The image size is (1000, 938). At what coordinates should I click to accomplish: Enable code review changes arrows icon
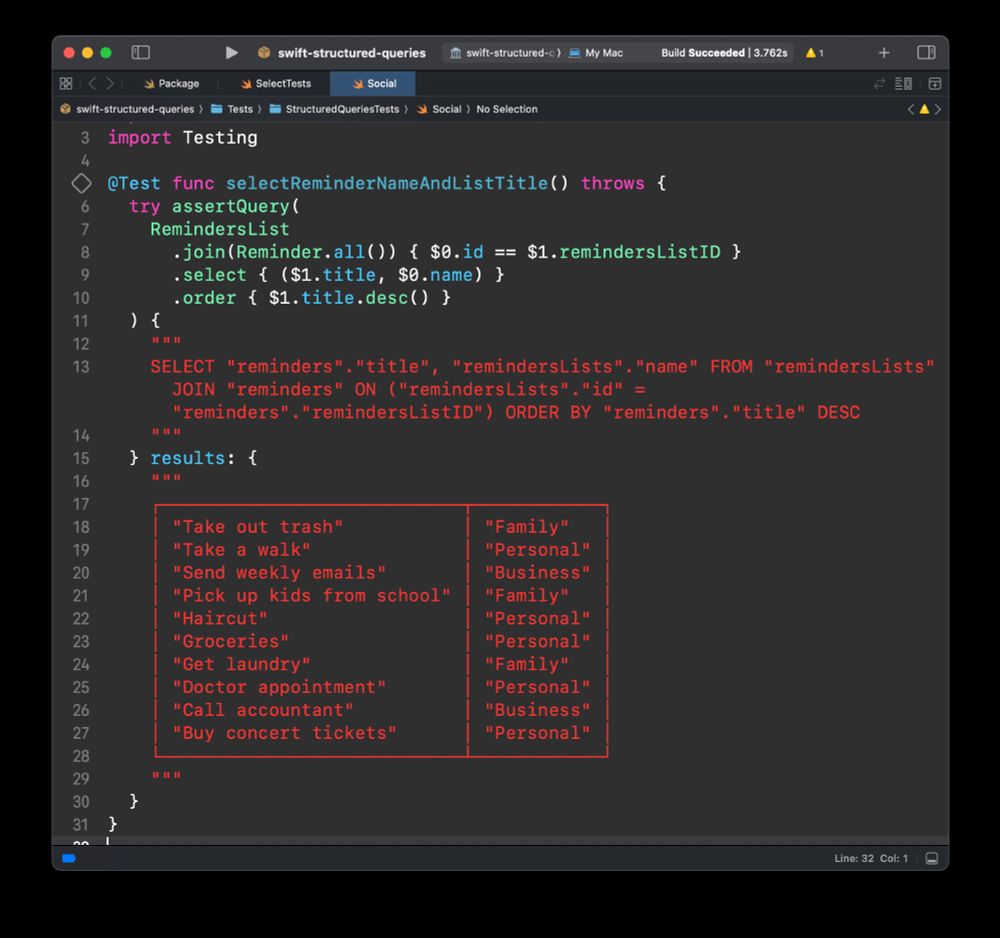[x=879, y=84]
